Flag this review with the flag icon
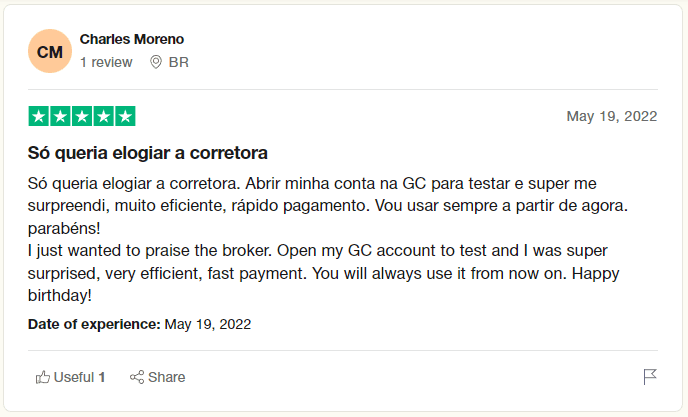Image resolution: width=688 pixels, height=417 pixels. [650, 377]
